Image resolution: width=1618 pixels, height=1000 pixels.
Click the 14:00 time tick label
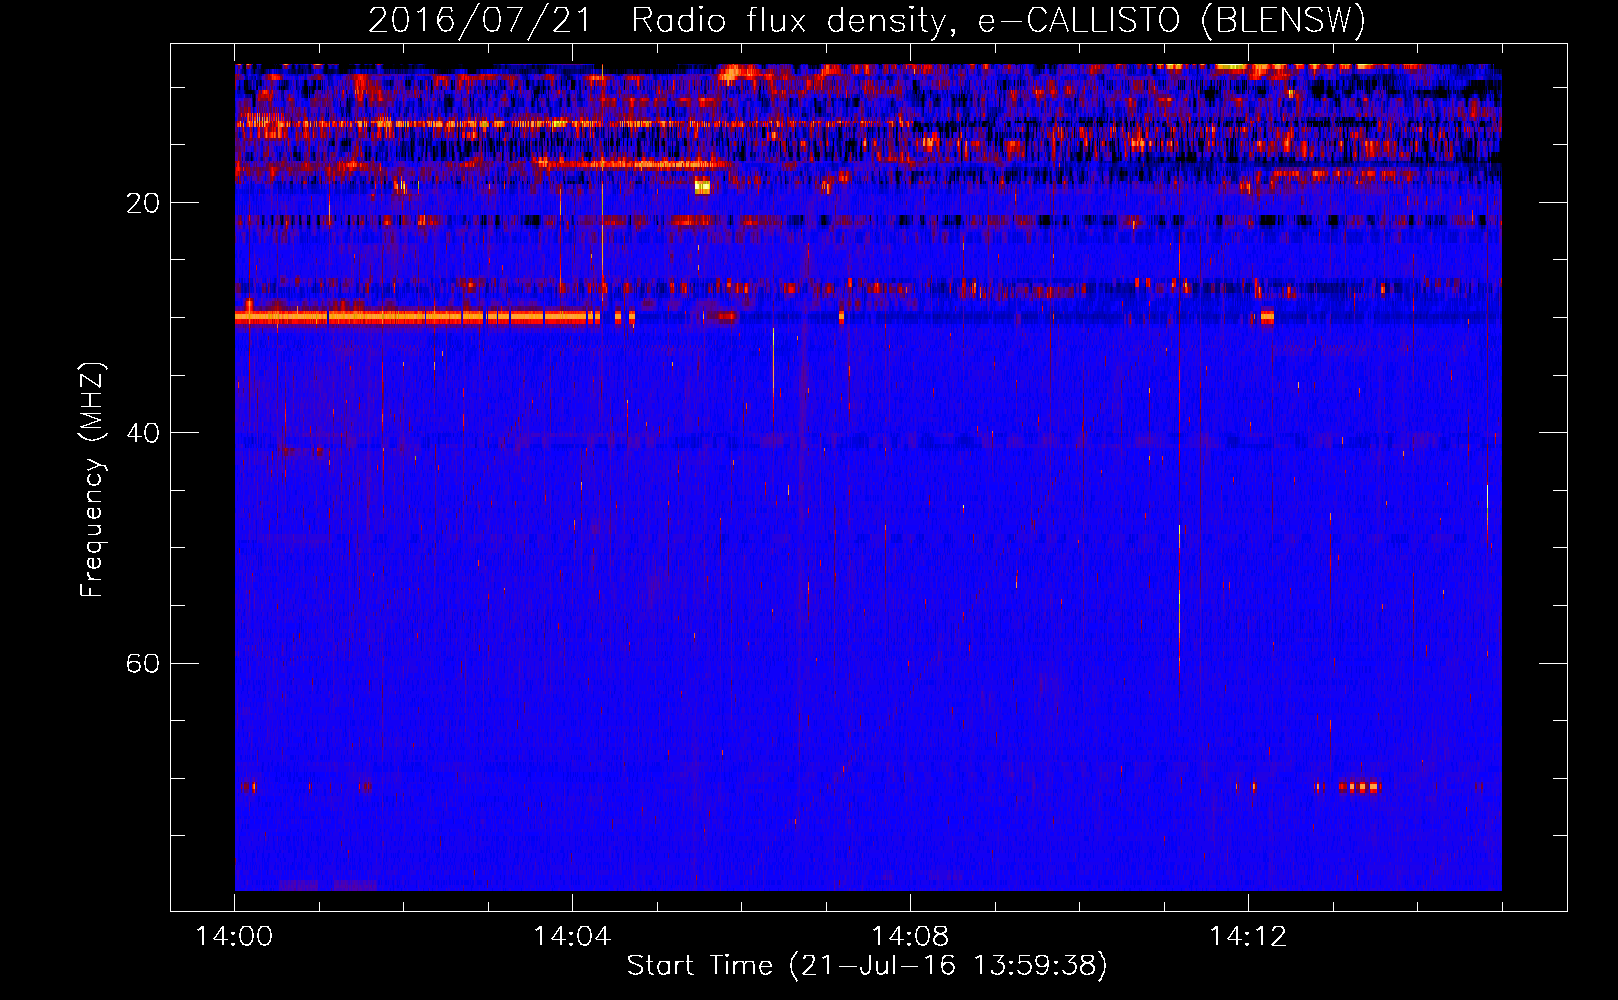234,937
